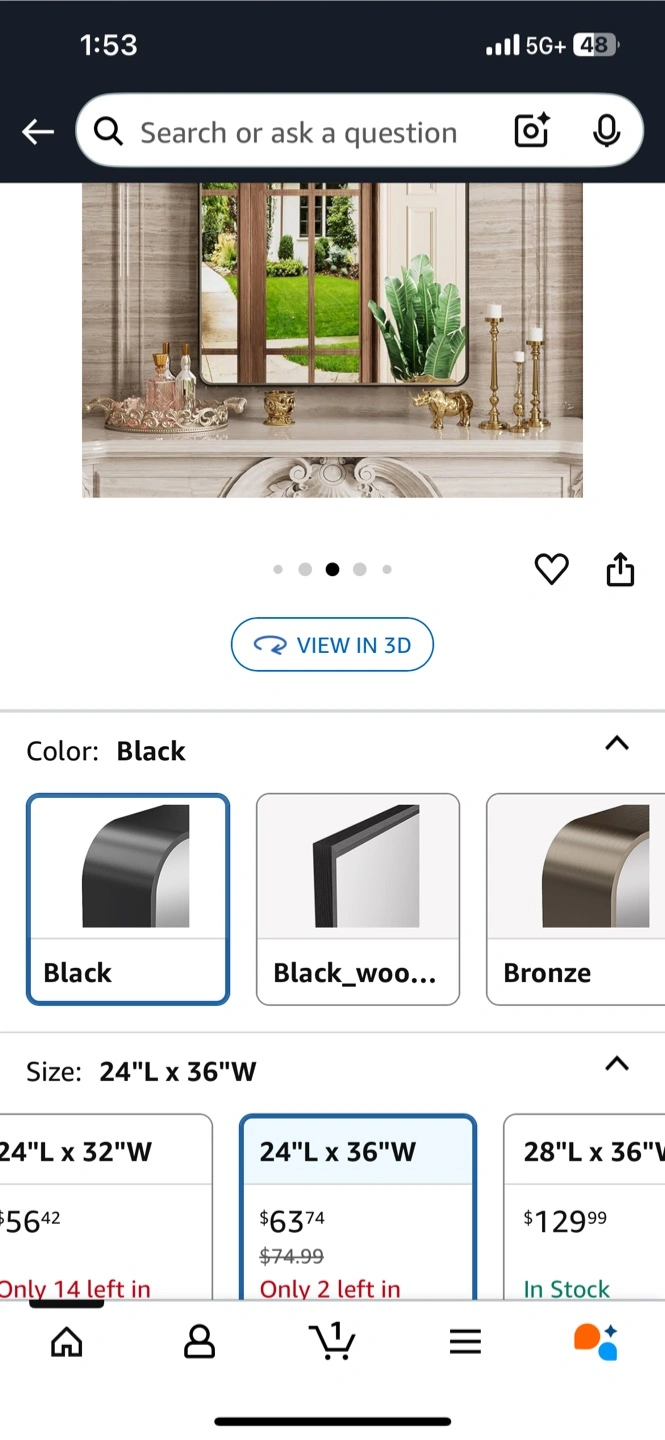Viewport: 665px width, 1440px height.
Task: Tap the VIEW IN 3D button
Action: [332, 645]
